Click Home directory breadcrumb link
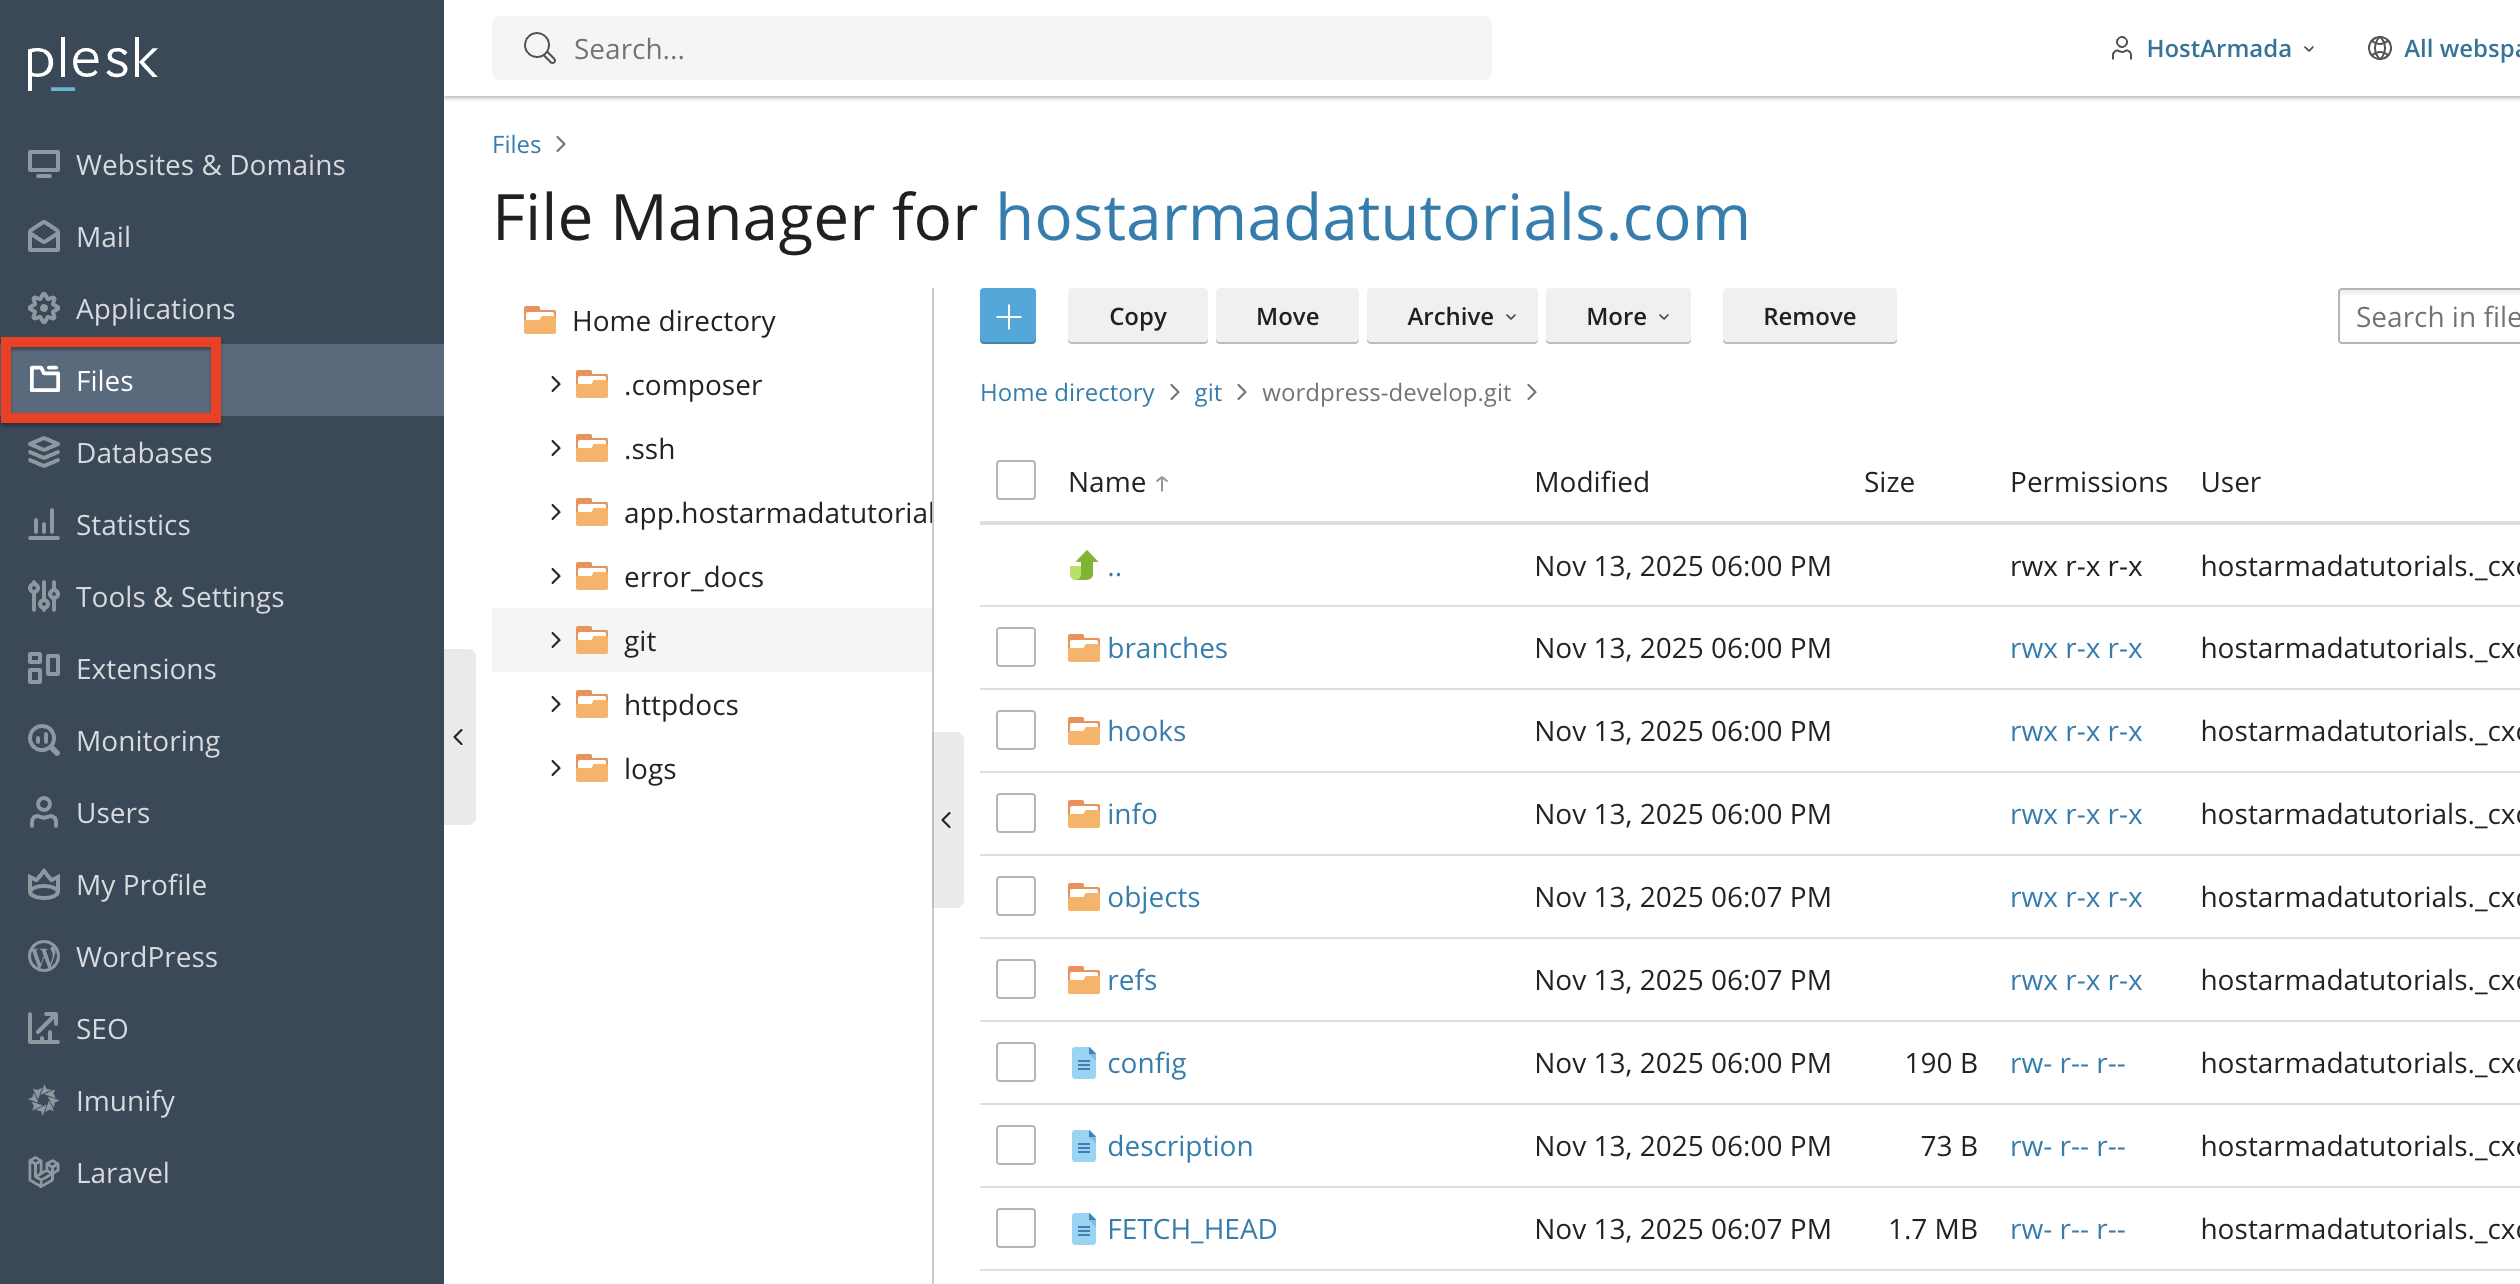The height and width of the screenshot is (1284, 2520). pos(1067,392)
